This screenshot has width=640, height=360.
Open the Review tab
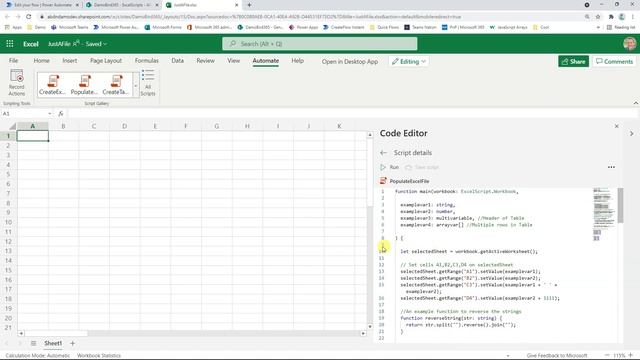205,60
